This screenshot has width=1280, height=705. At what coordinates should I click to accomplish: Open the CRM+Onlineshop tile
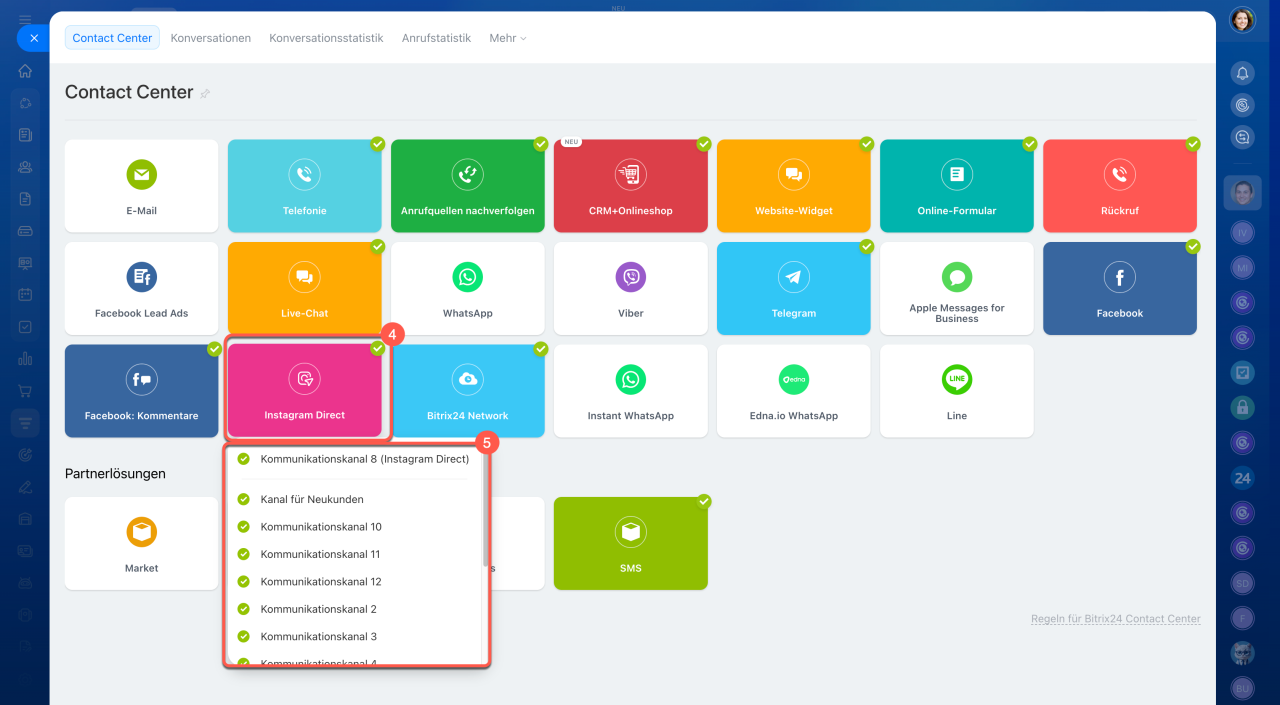pos(630,186)
